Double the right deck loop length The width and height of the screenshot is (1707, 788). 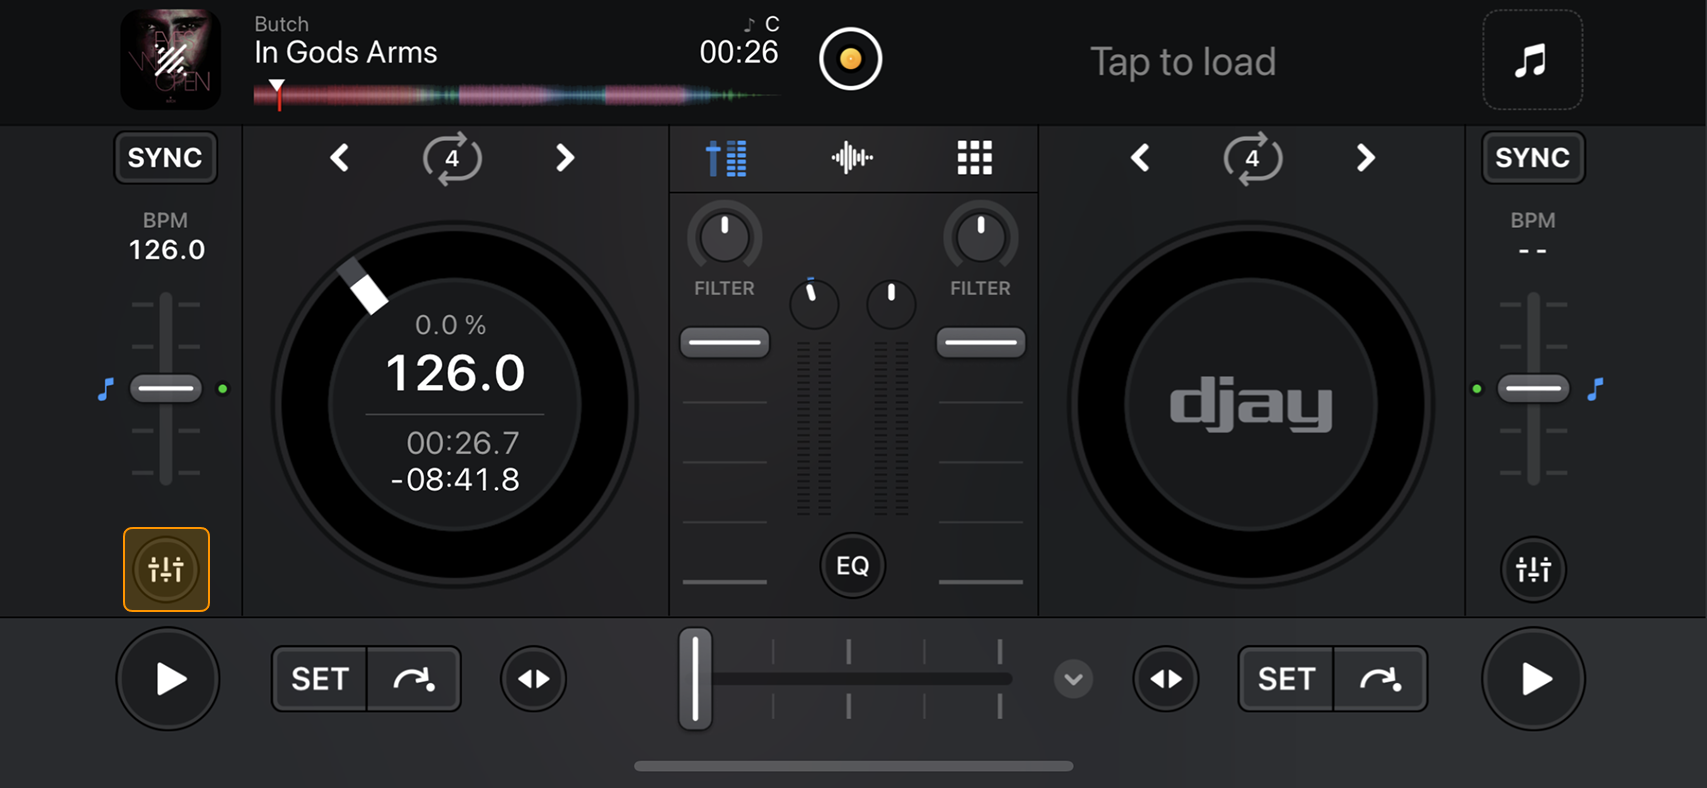(x=1365, y=158)
